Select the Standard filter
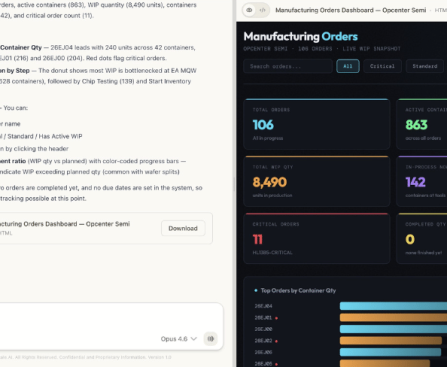The image size is (447, 367). click(425, 66)
